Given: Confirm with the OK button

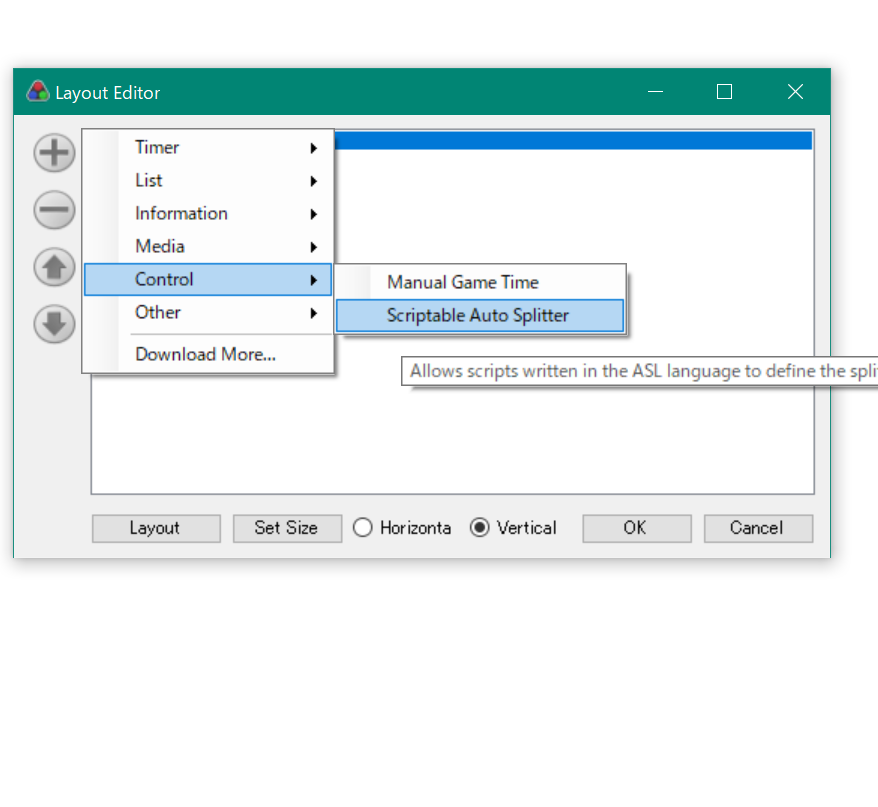Looking at the screenshot, I should [637, 528].
